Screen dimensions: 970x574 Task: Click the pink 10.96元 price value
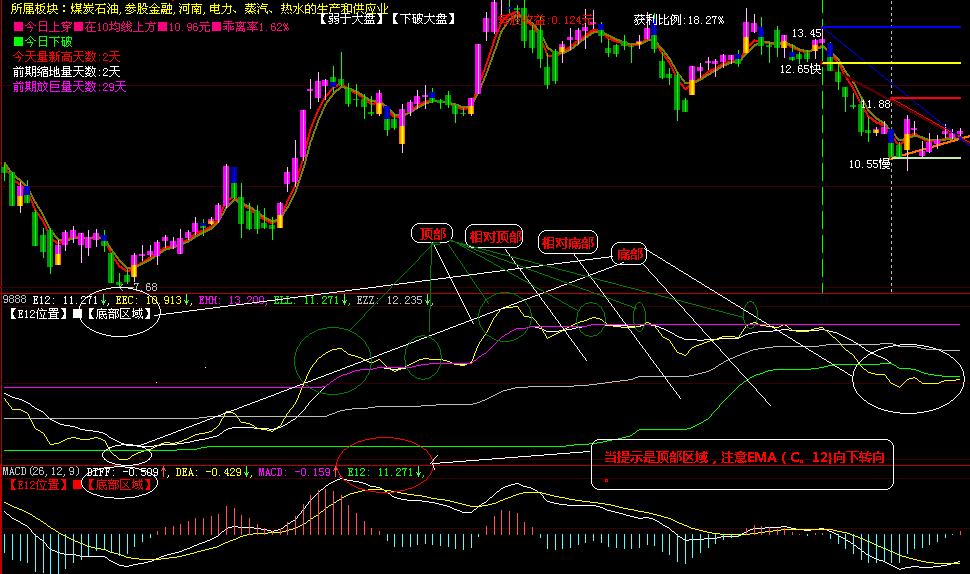(x=185, y=27)
